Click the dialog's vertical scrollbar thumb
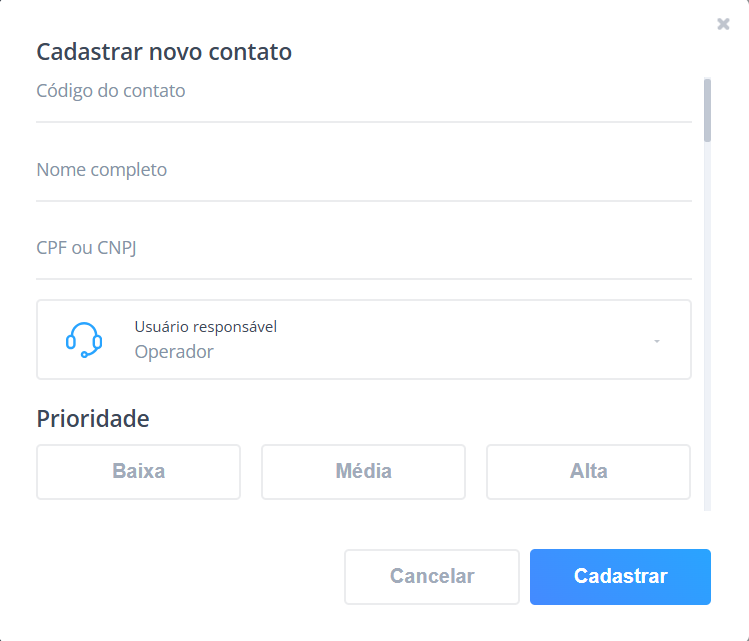 click(708, 108)
